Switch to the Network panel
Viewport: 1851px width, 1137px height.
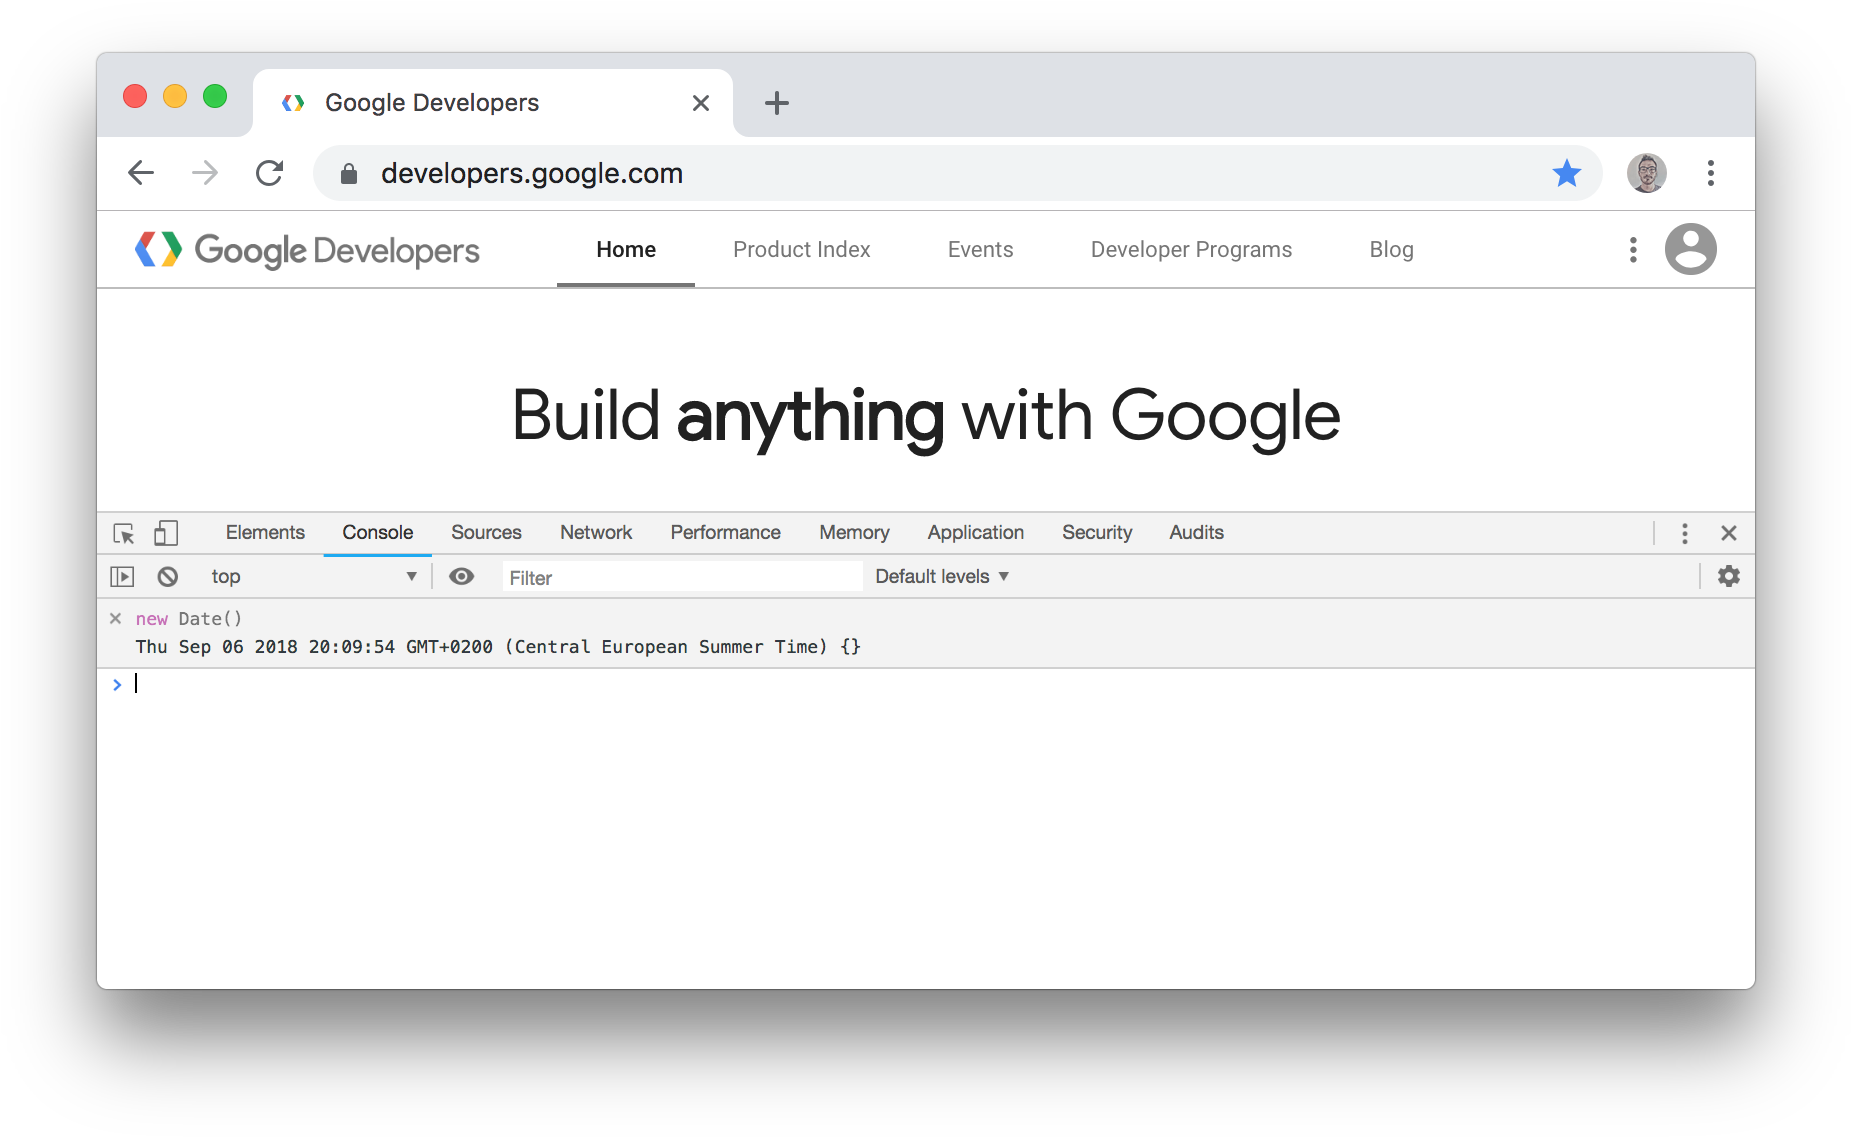(596, 533)
